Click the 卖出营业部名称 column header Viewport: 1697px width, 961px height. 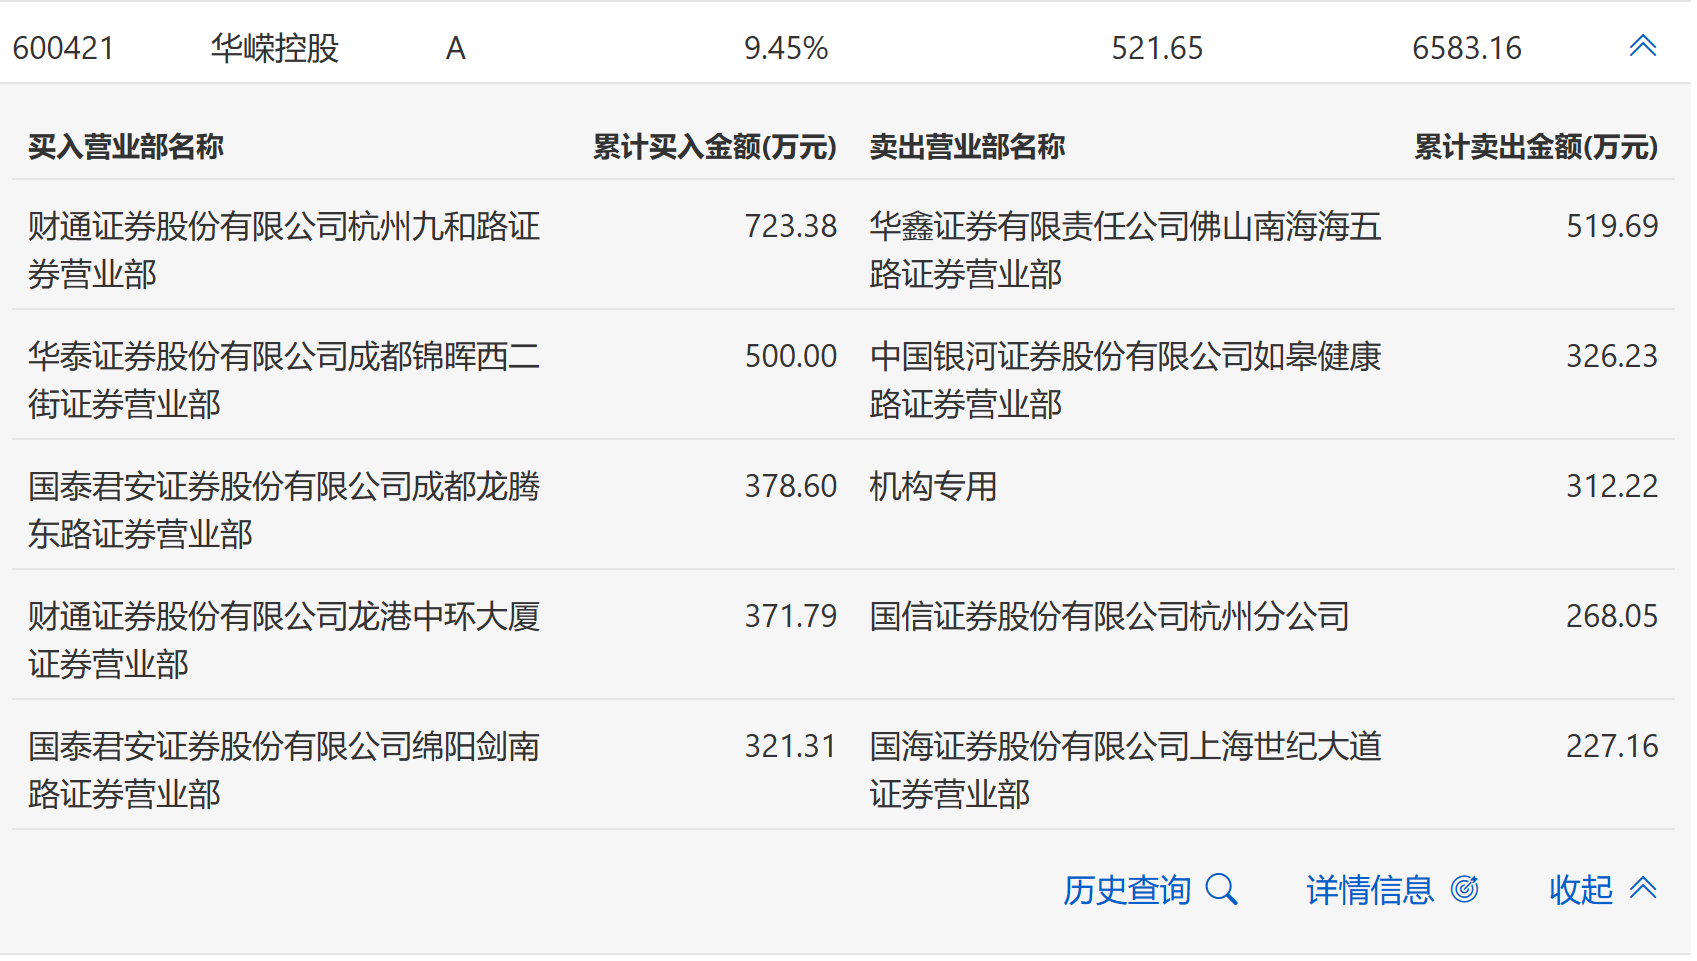click(967, 147)
